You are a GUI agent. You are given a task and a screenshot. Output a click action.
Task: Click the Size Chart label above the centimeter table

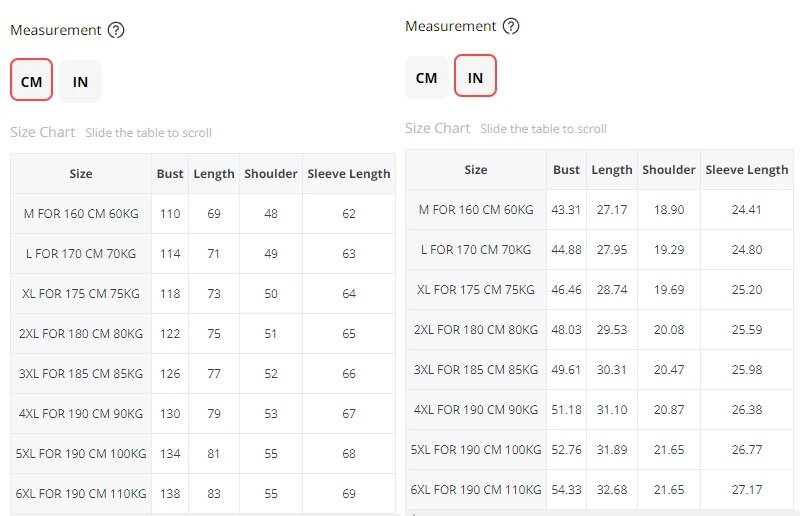pyautogui.click(x=42, y=132)
